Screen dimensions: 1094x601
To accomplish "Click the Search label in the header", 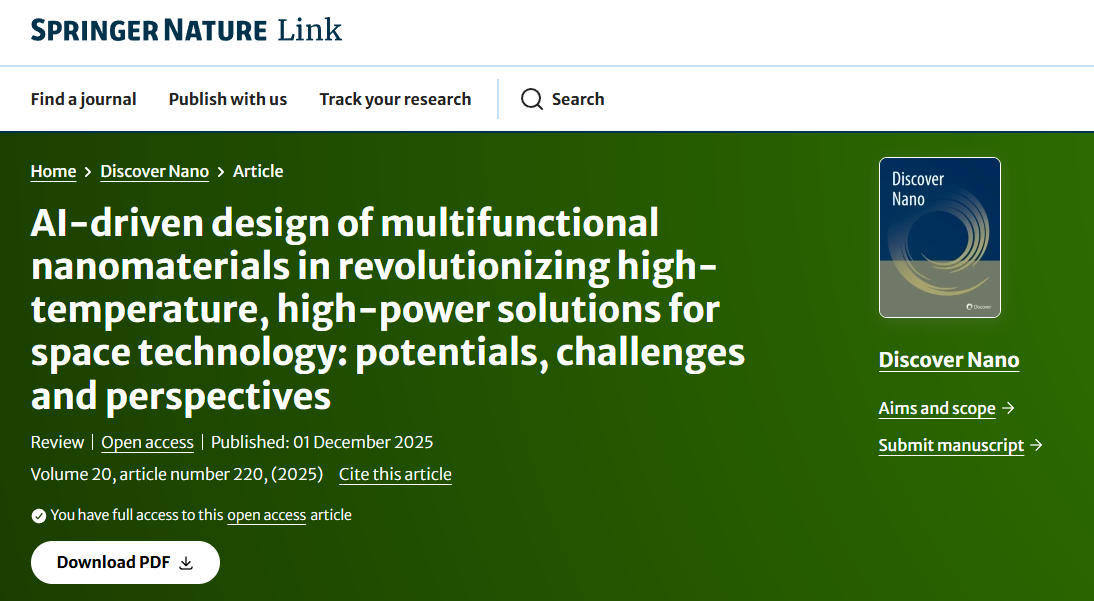I will [578, 99].
